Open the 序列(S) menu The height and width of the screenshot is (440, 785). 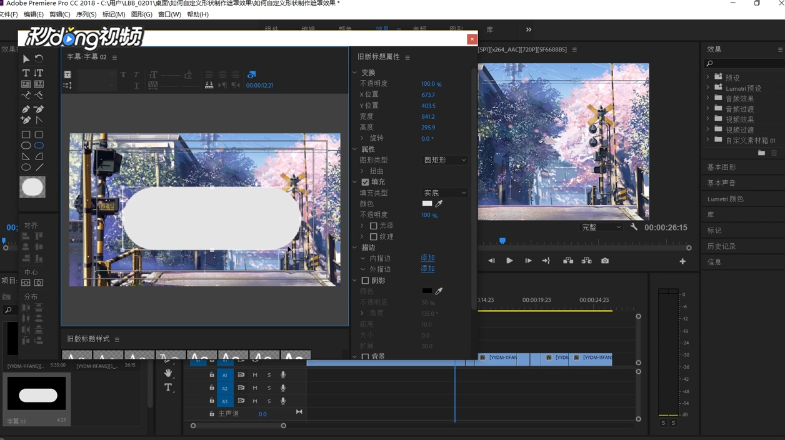pos(86,15)
